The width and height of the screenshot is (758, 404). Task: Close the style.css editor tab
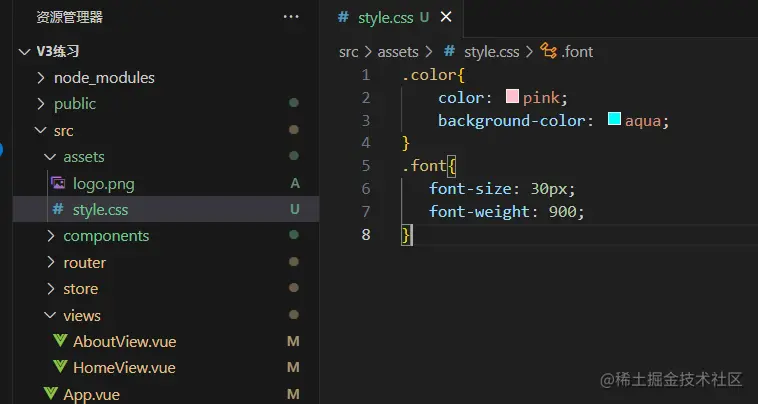[x=446, y=17]
